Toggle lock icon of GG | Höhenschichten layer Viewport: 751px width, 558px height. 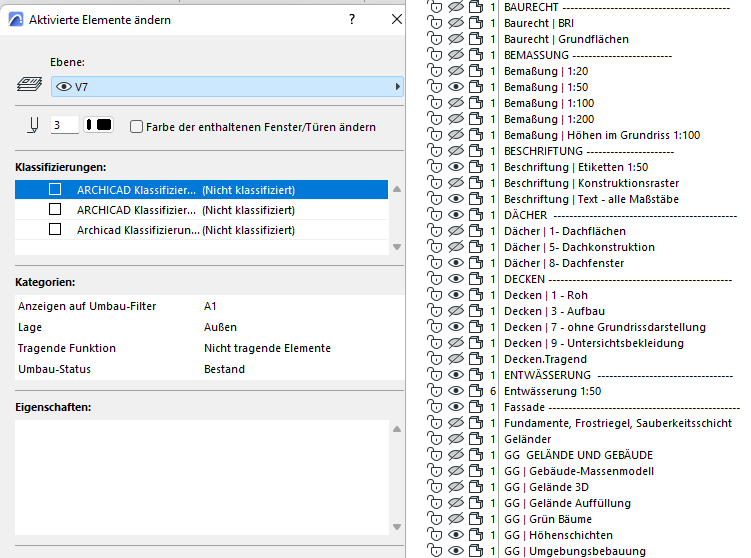click(435, 535)
